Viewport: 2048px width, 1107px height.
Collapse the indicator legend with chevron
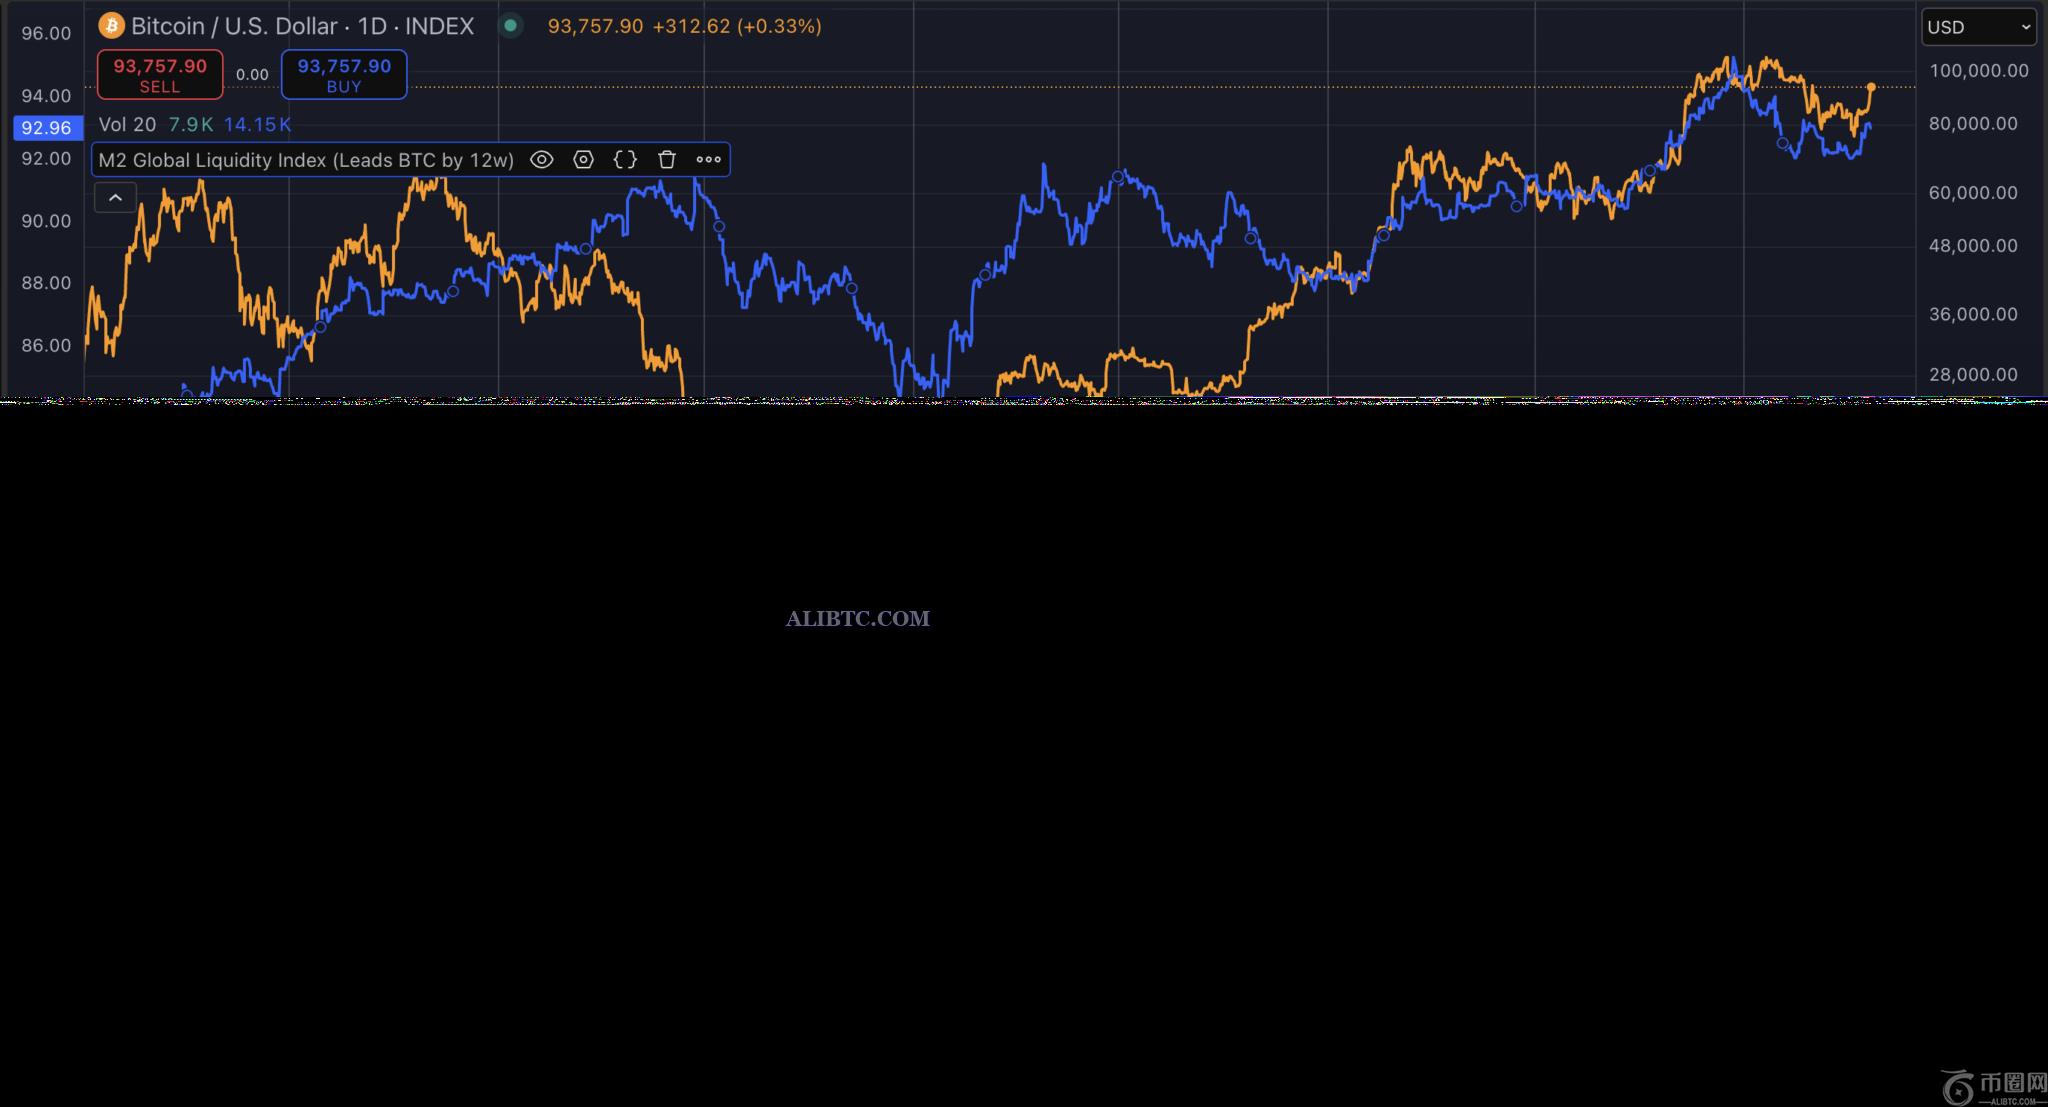[115, 198]
